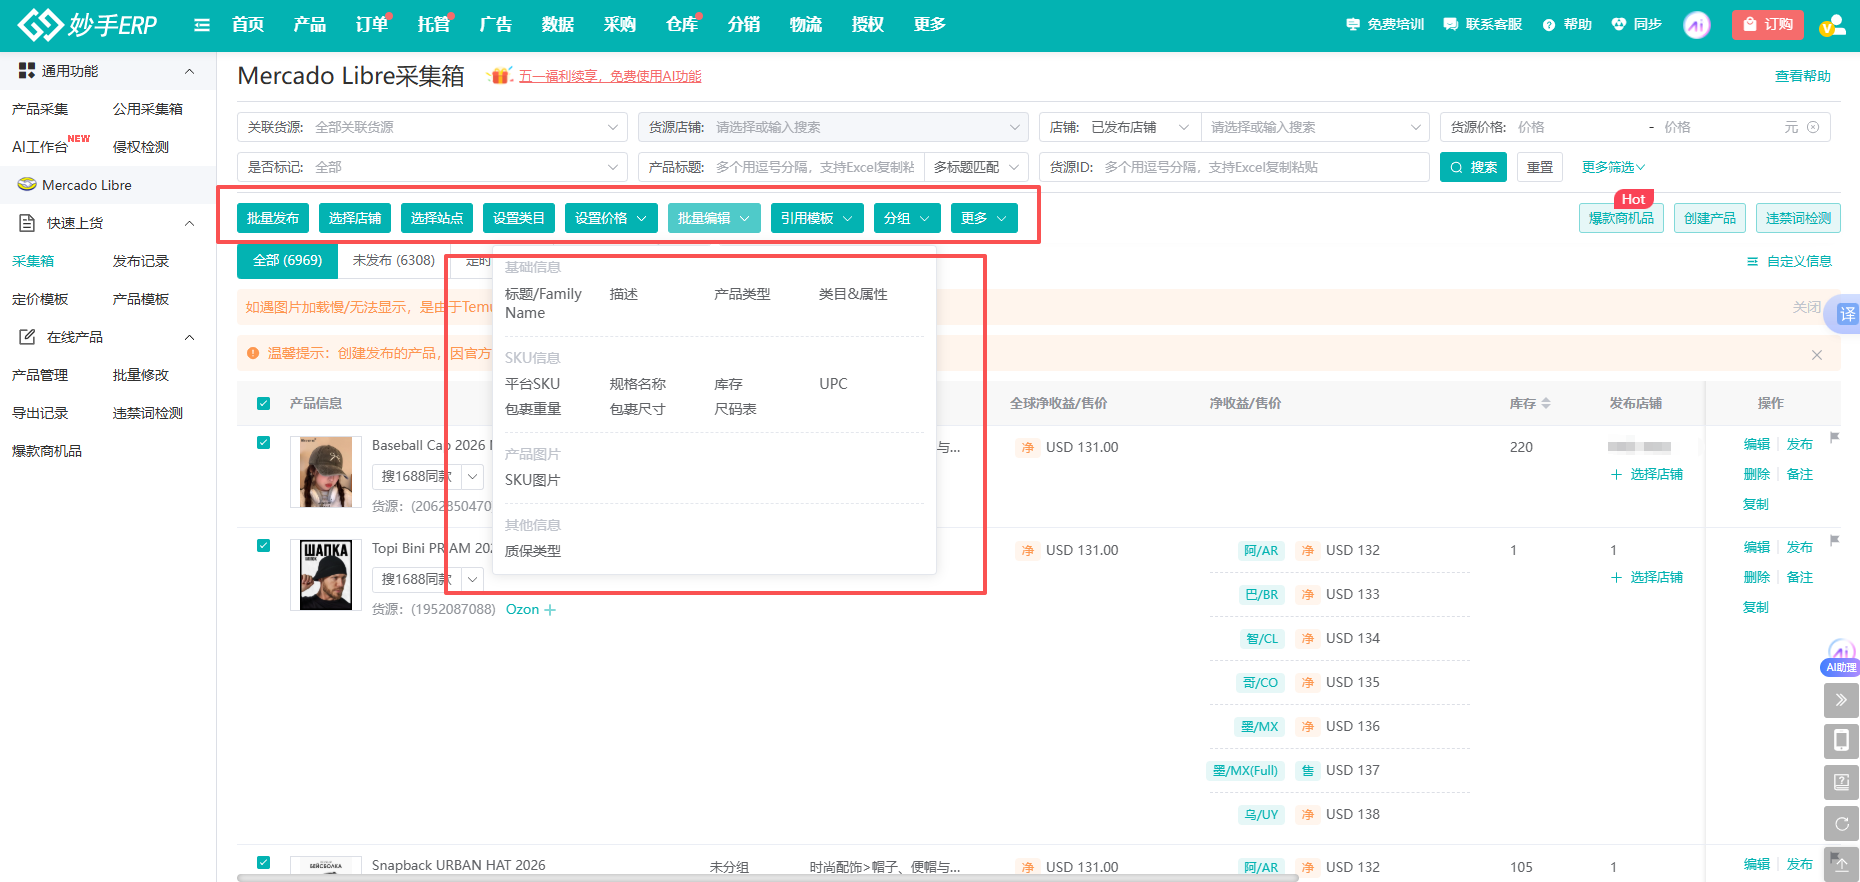The image size is (1860, 882).
Task: Click the 爆款商机品 button
Action: point(1621,218)
